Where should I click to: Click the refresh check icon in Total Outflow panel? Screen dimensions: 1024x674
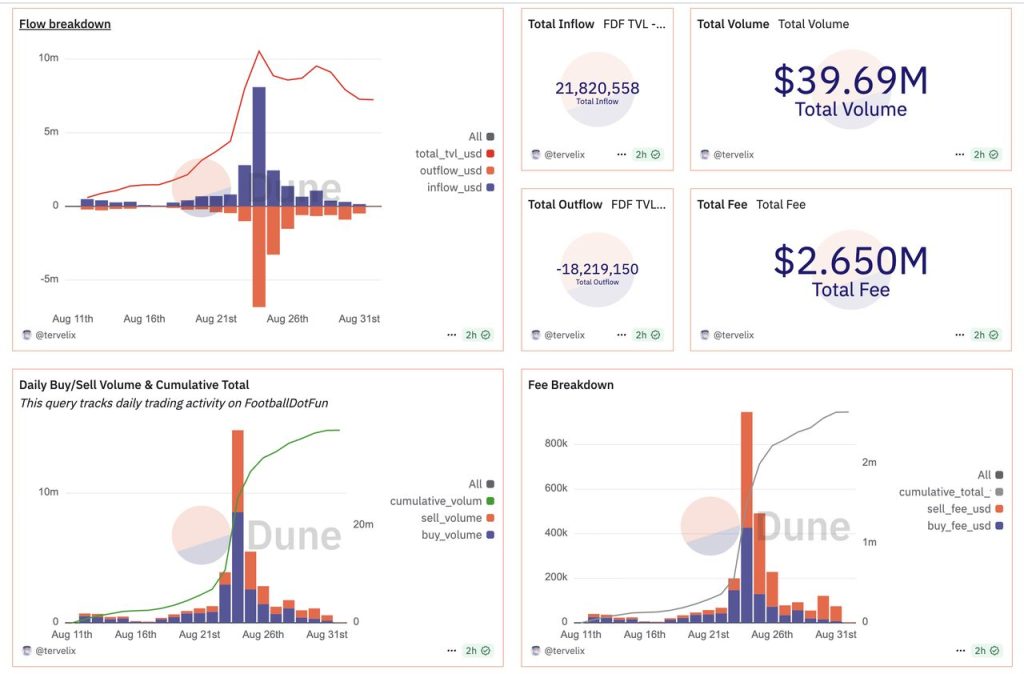pyautogui.click(x=656, y=335)
